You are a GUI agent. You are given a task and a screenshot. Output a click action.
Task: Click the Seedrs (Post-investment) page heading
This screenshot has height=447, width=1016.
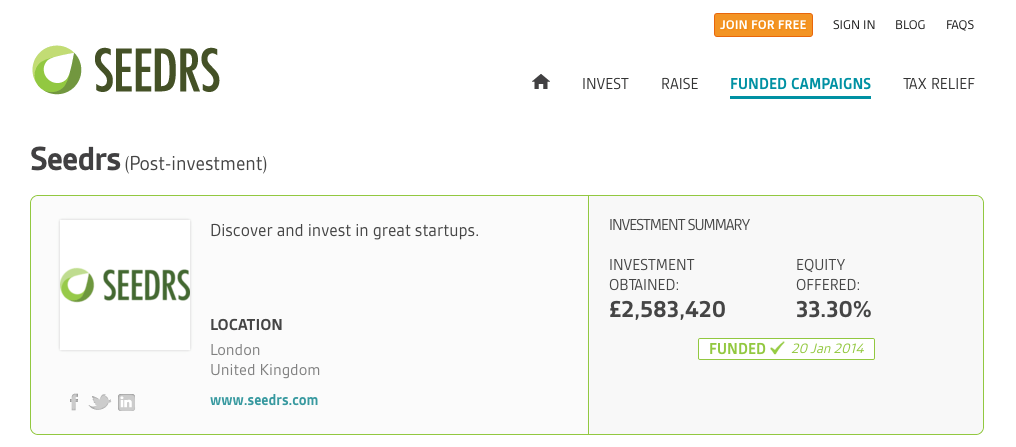[148, 160]
